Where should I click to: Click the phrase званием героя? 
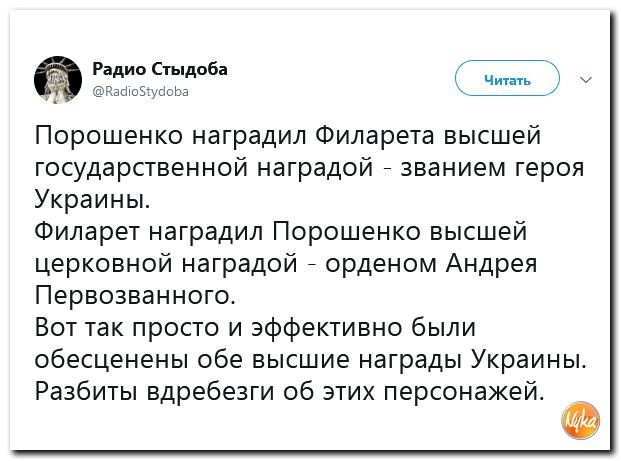493,168
